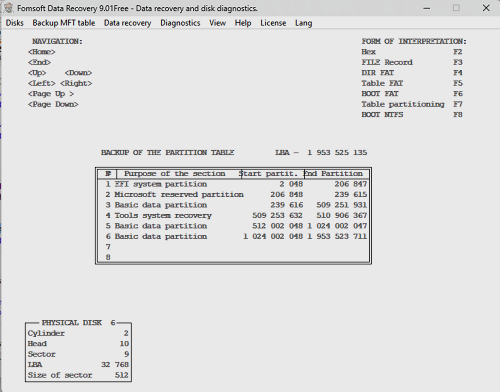Click empty row number 7
500x392 pixels.
[108, 247]
